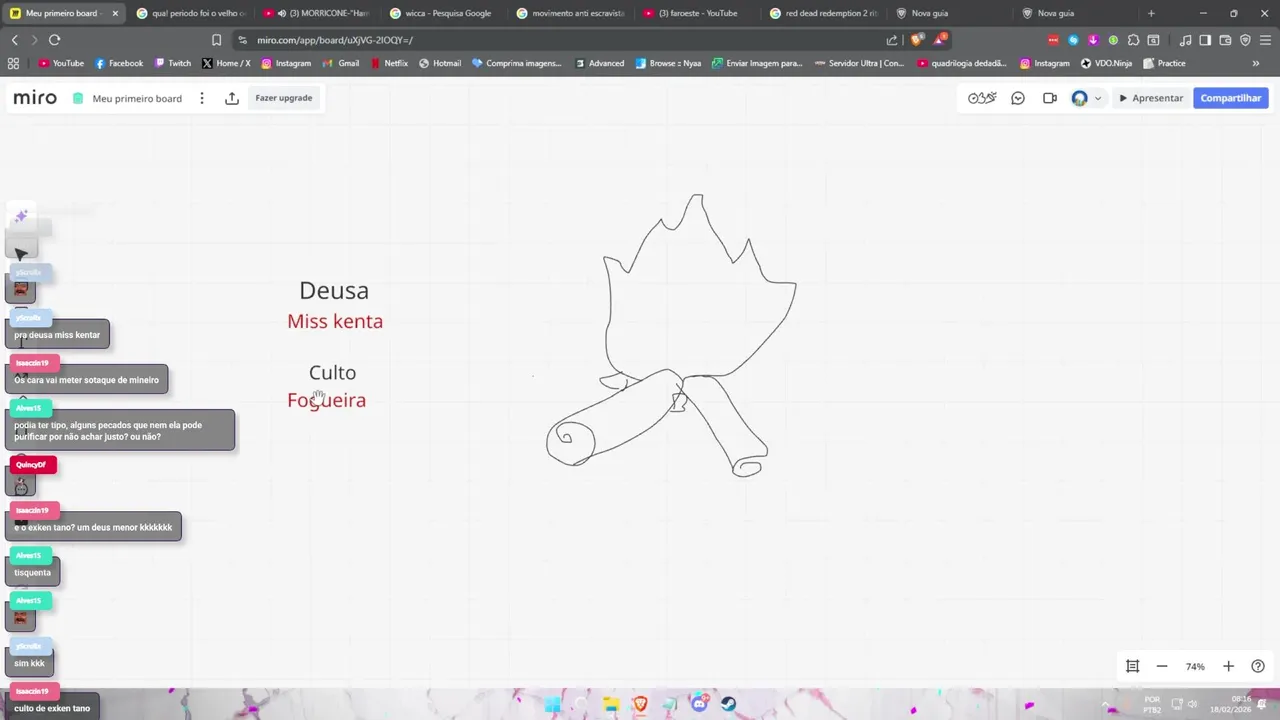Viewport: 1280px width, 720px height.
Task: Open the Brave wallet icon
Action: 1225,40
